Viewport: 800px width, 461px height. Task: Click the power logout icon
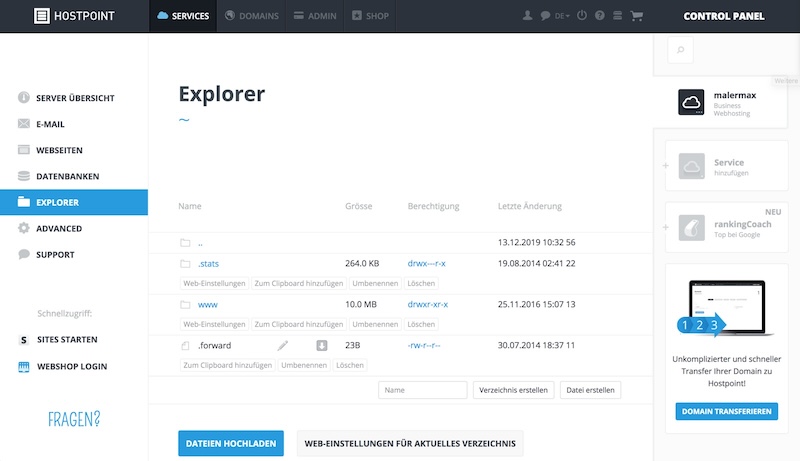coord(582,15)
